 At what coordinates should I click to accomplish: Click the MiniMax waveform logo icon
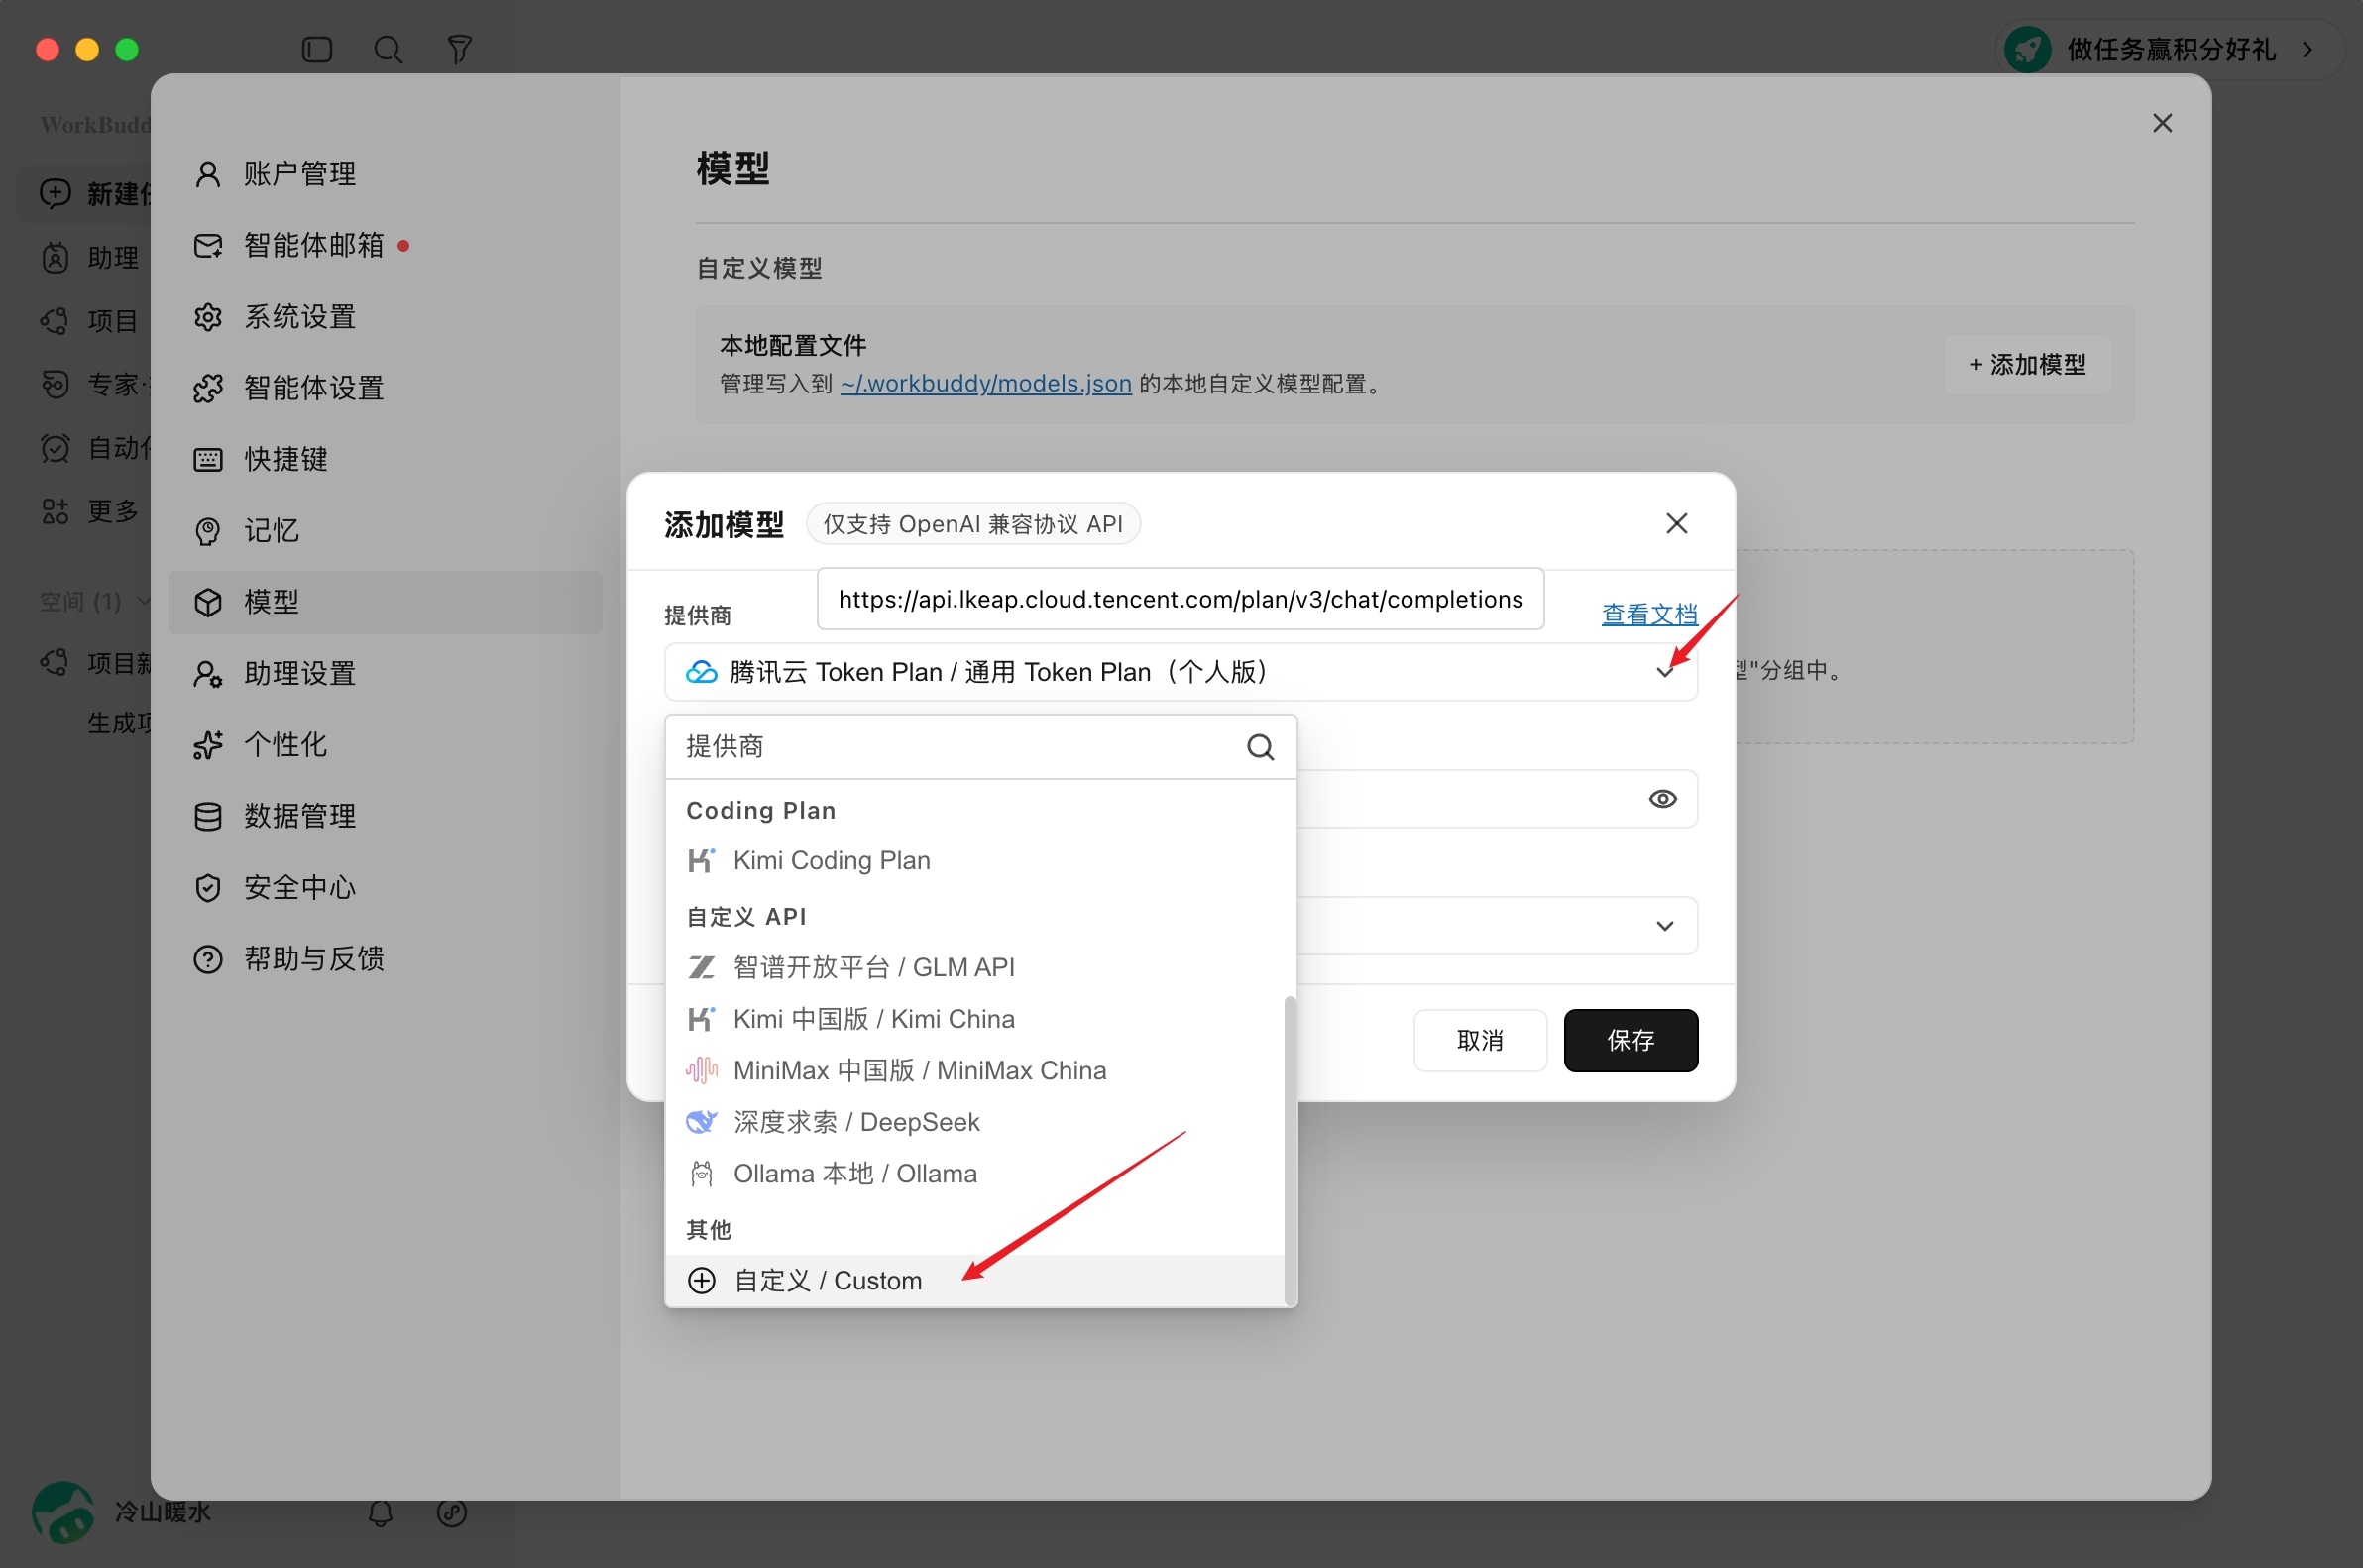pyautogui.click(x=701, y=1070)
